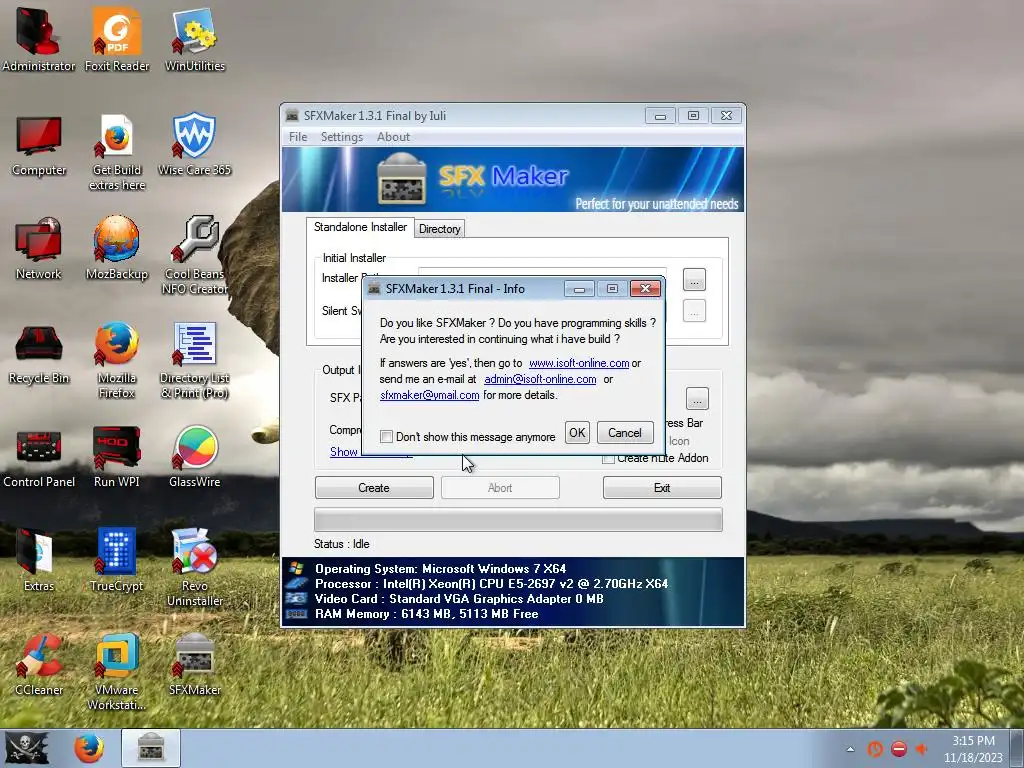
Task: Open Foxit Reader desktop icon
Action: pyautogui.click(x=117, y=40)
